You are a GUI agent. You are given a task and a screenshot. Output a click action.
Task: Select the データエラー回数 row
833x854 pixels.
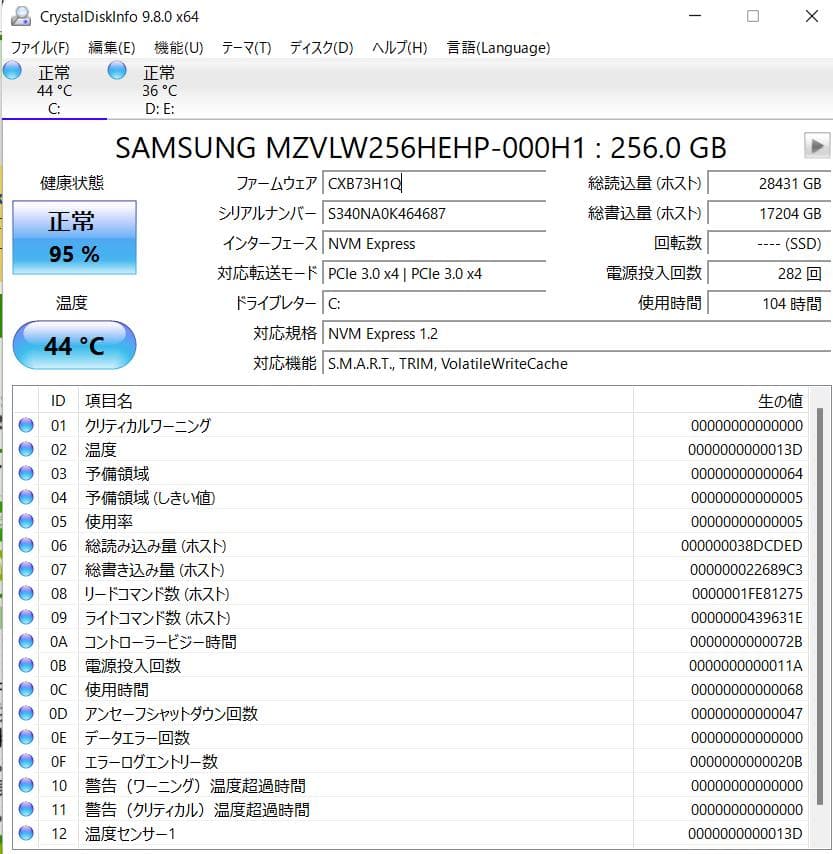pos(410,737)
